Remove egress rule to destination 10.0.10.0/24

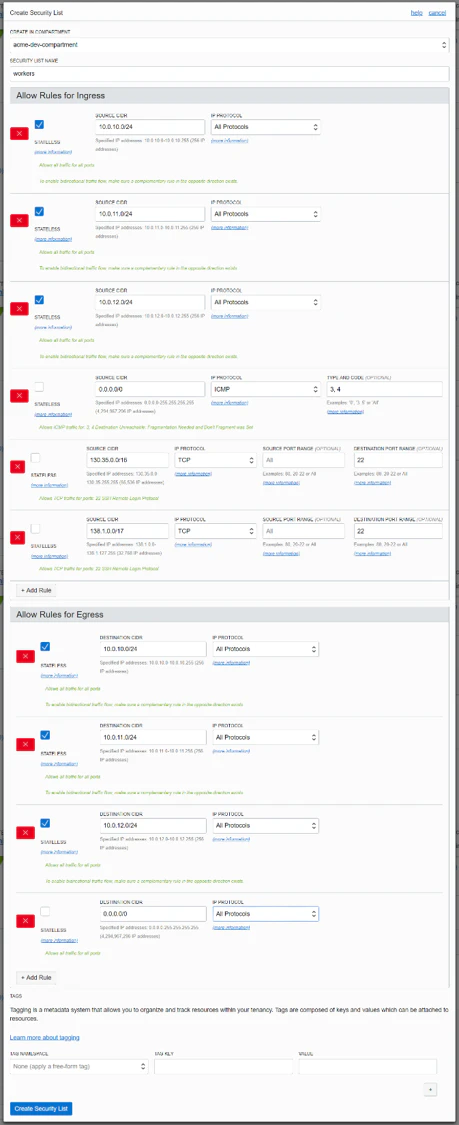click(25, 656)
